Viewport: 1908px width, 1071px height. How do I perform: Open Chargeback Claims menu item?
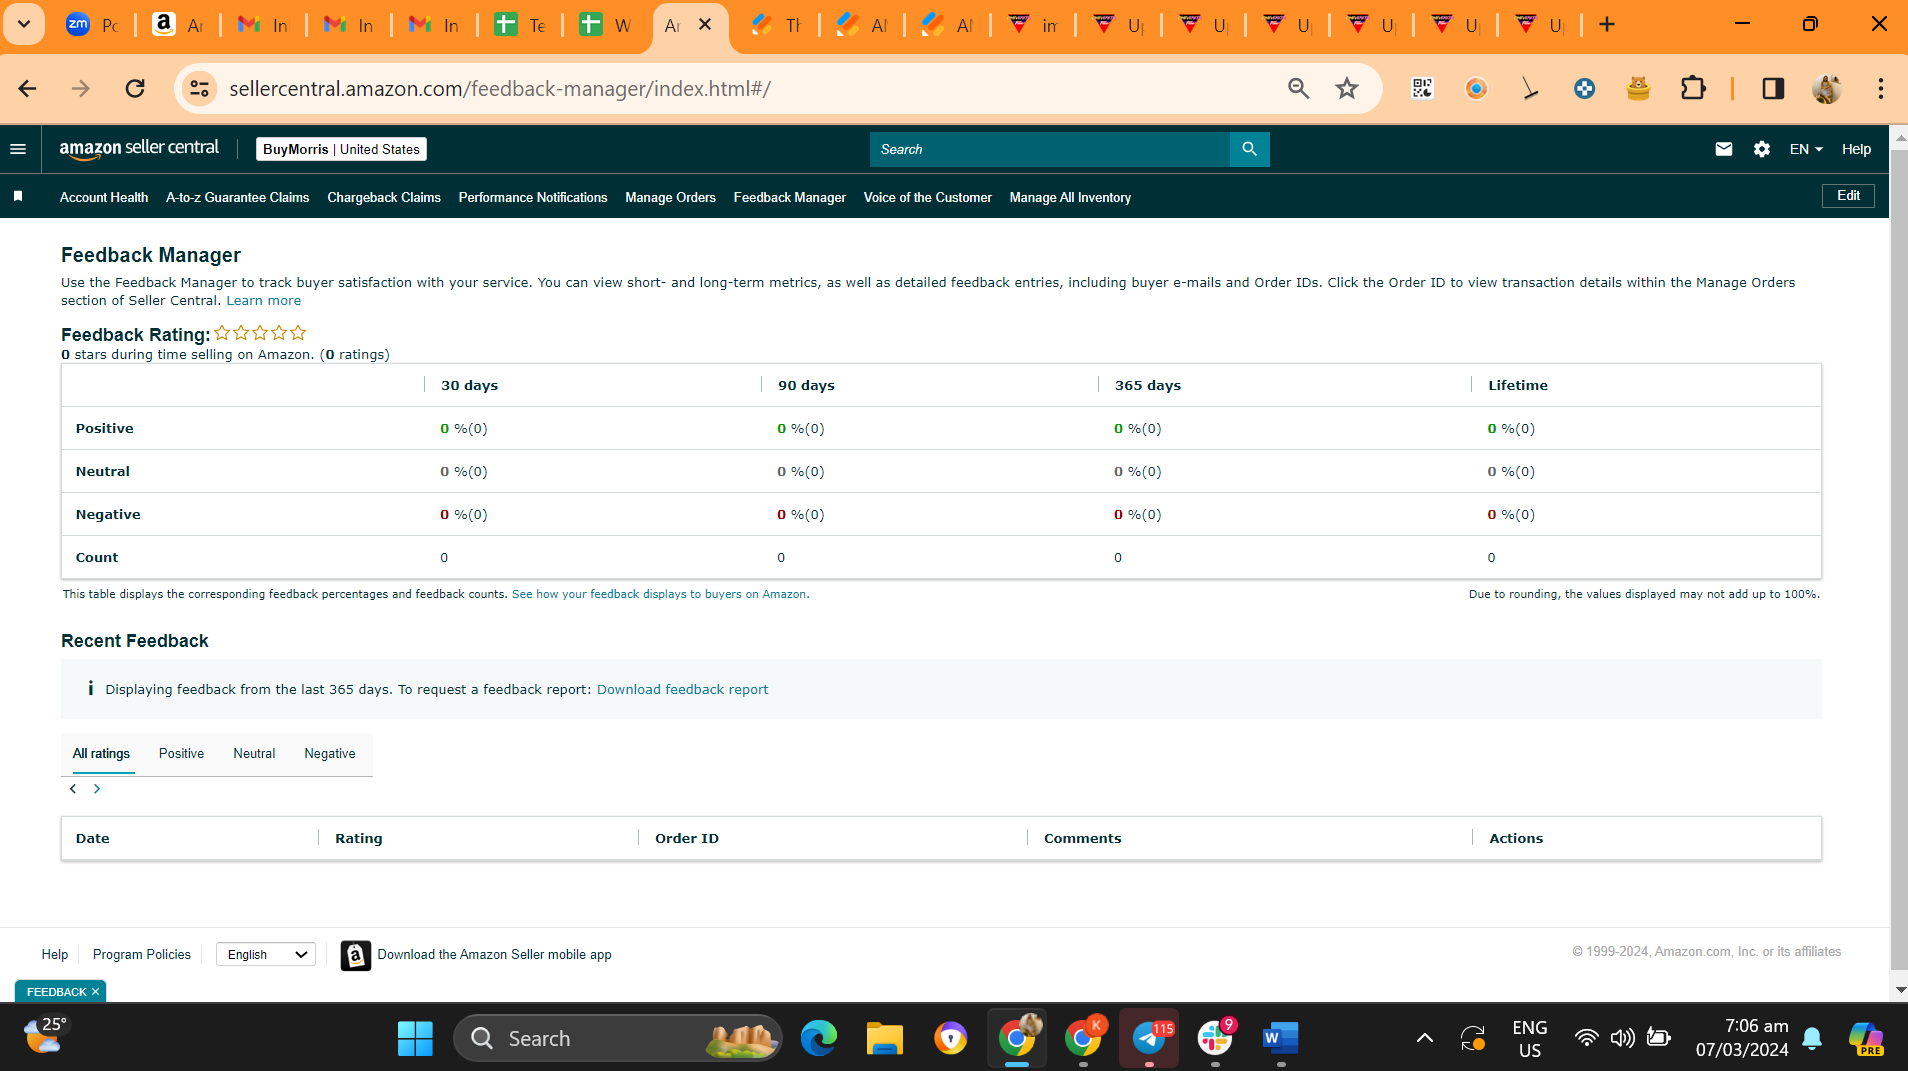point(384,198)
